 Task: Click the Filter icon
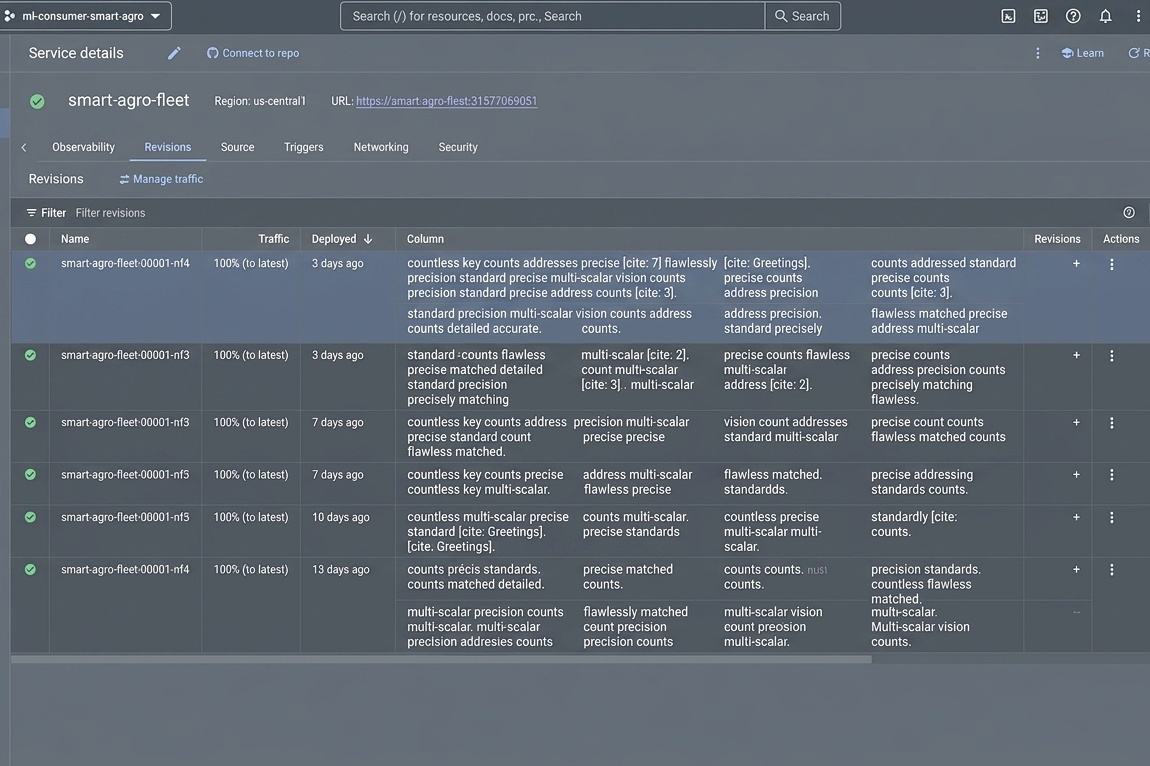point(32,213)
